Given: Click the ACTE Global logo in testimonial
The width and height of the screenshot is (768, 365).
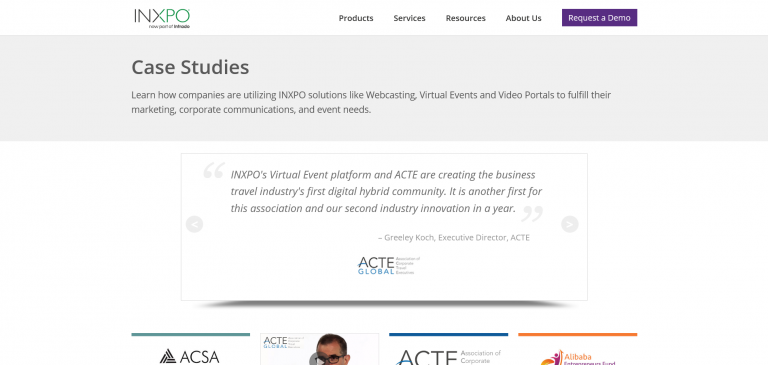Looking at the screenshot, I should click(388, 266).
